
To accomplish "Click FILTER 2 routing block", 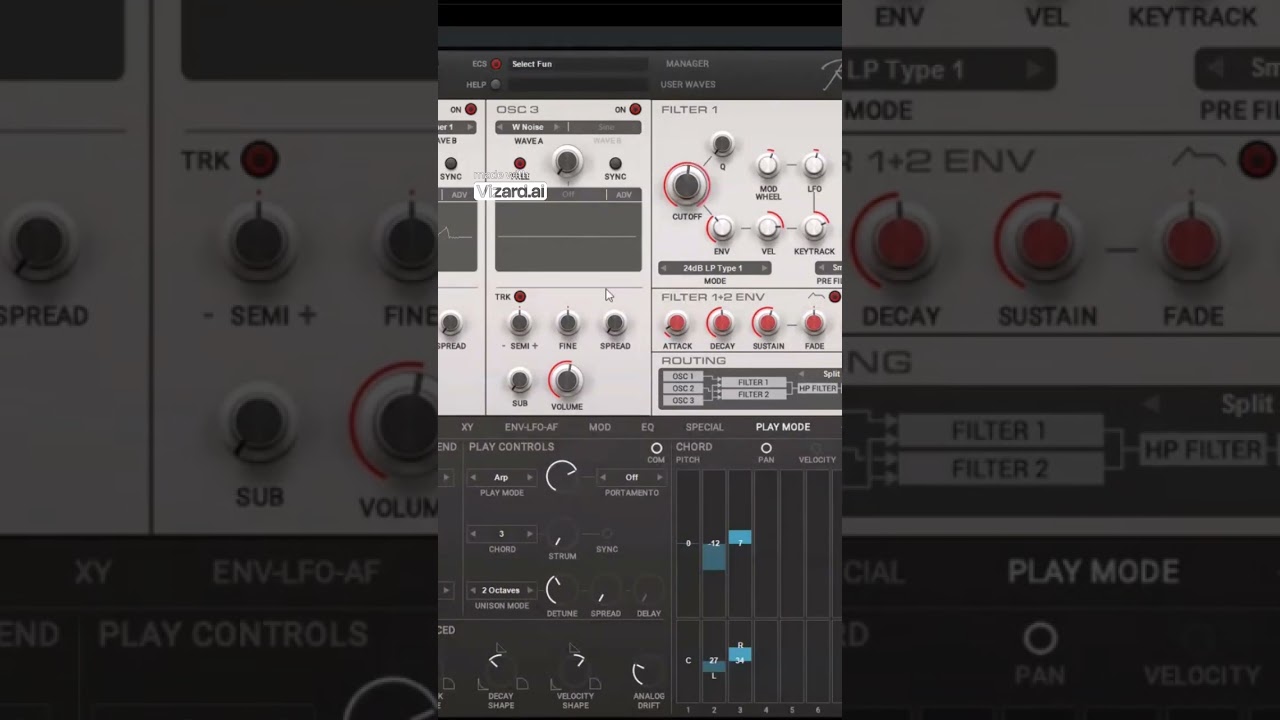I will click(x=753, y=395).
